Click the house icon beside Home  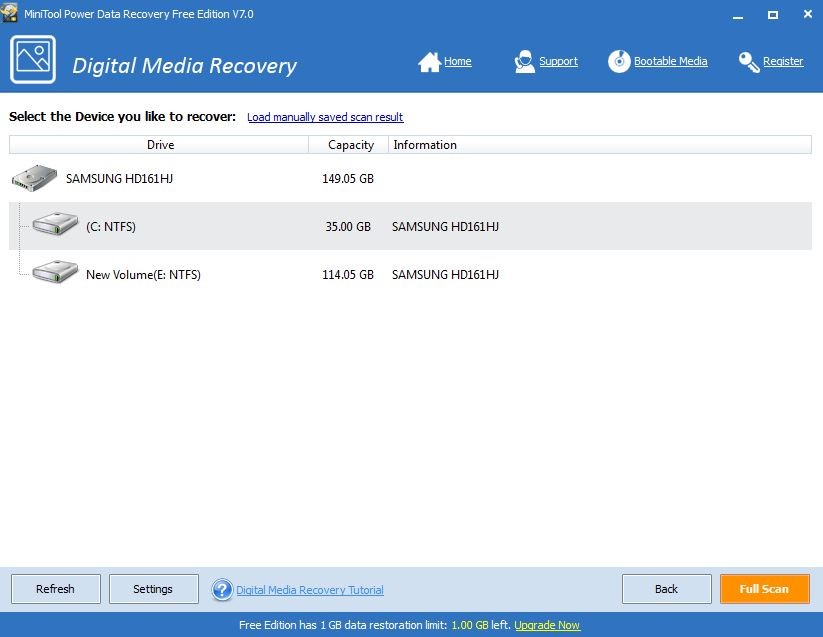(429, 62)
